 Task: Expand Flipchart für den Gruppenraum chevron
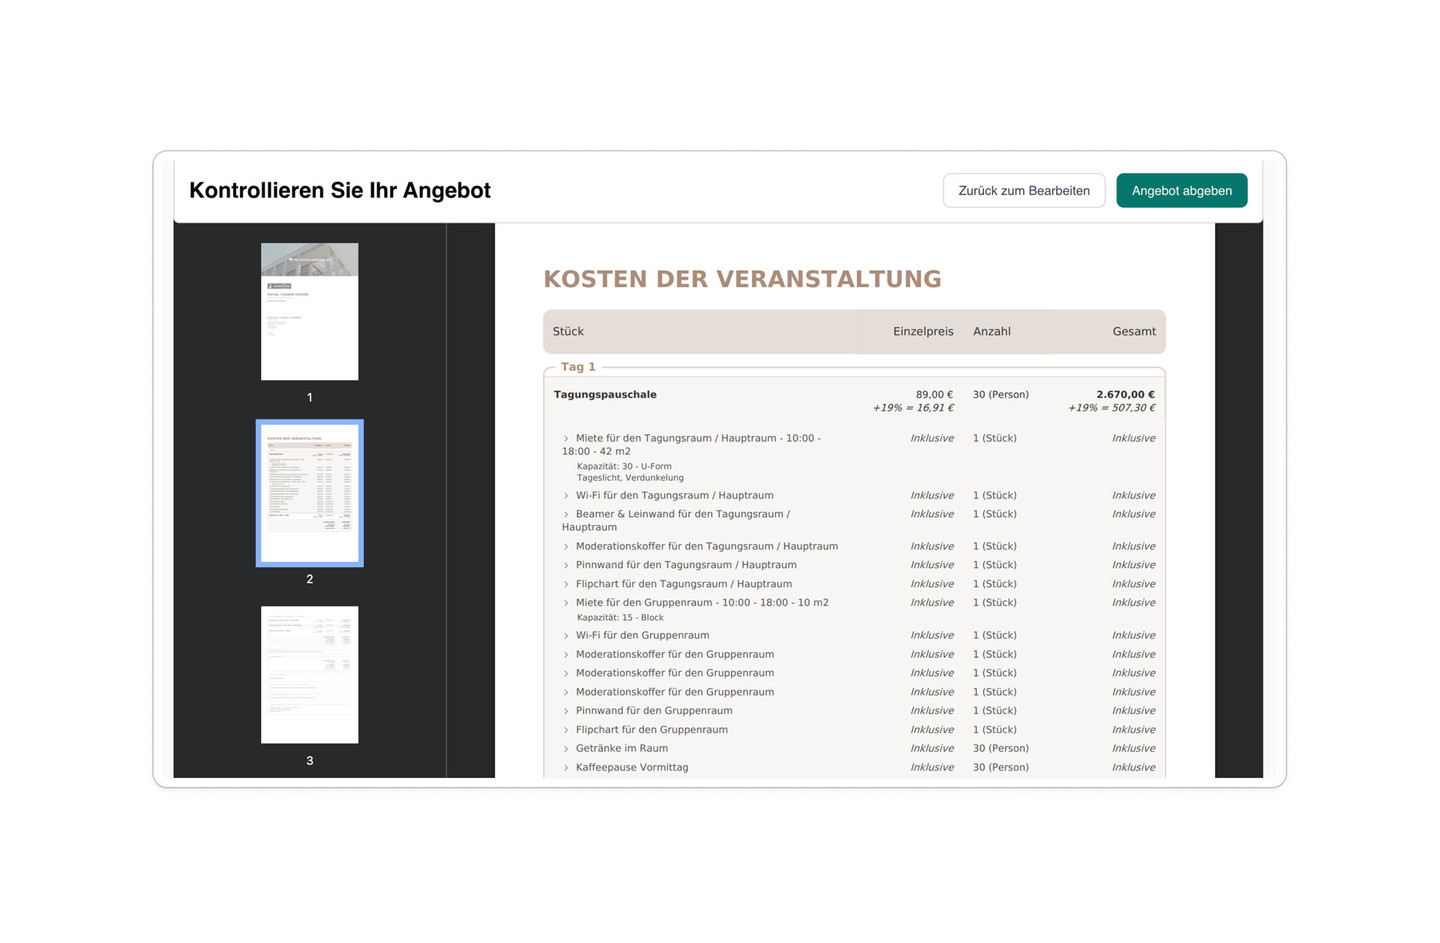tap(566, 730)
